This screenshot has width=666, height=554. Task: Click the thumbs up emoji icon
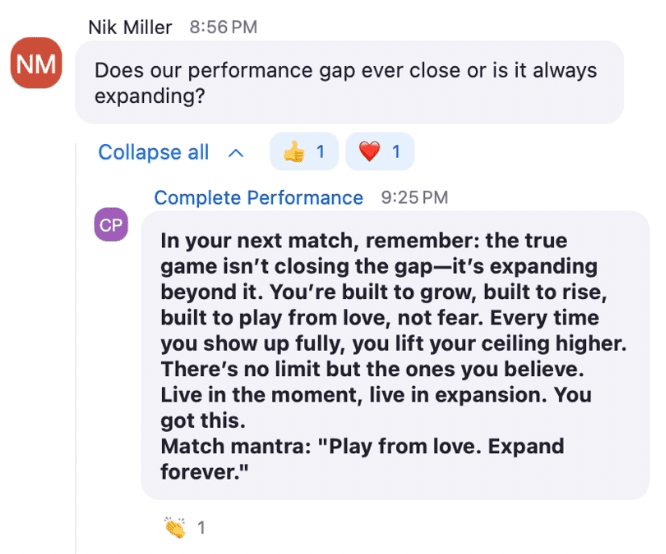[294, 152]
